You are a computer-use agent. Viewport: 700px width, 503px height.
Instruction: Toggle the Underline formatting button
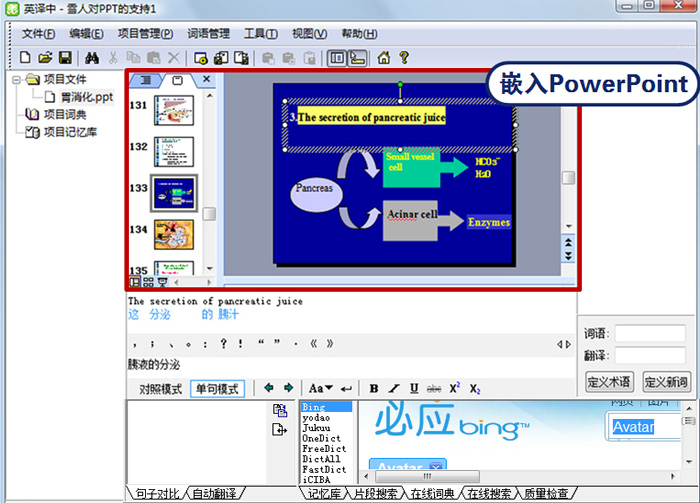click(x=415, y=388)
